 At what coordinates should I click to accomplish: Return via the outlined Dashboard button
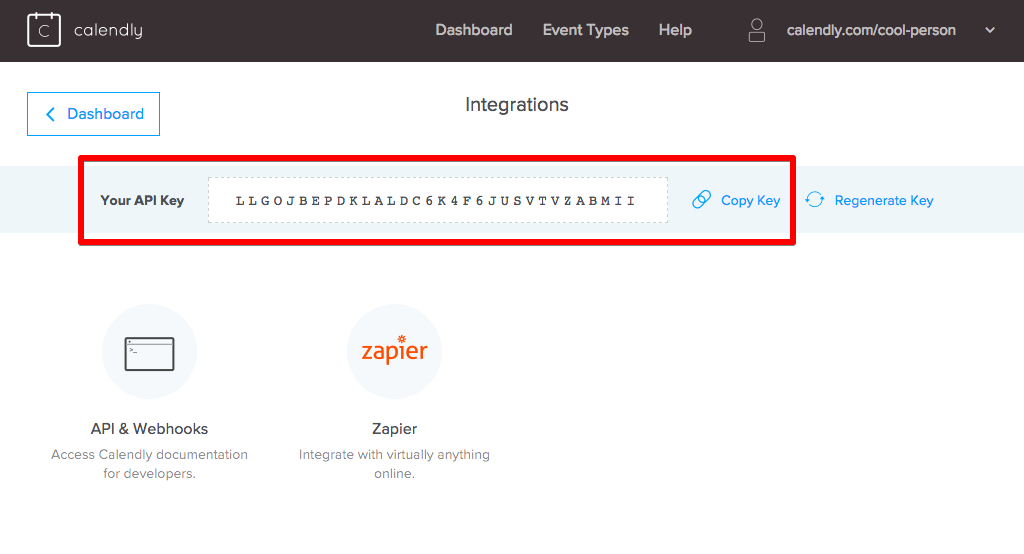coord(93,114)
